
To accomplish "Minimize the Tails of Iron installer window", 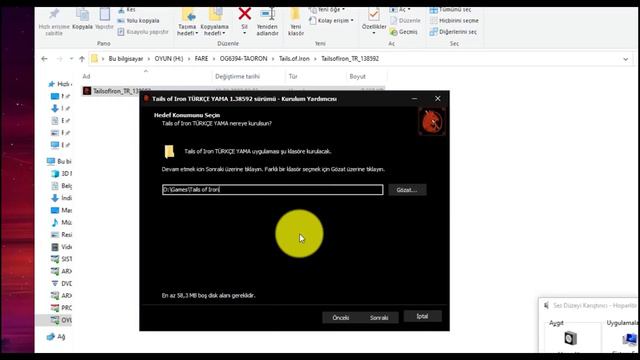I will point(414,98).
